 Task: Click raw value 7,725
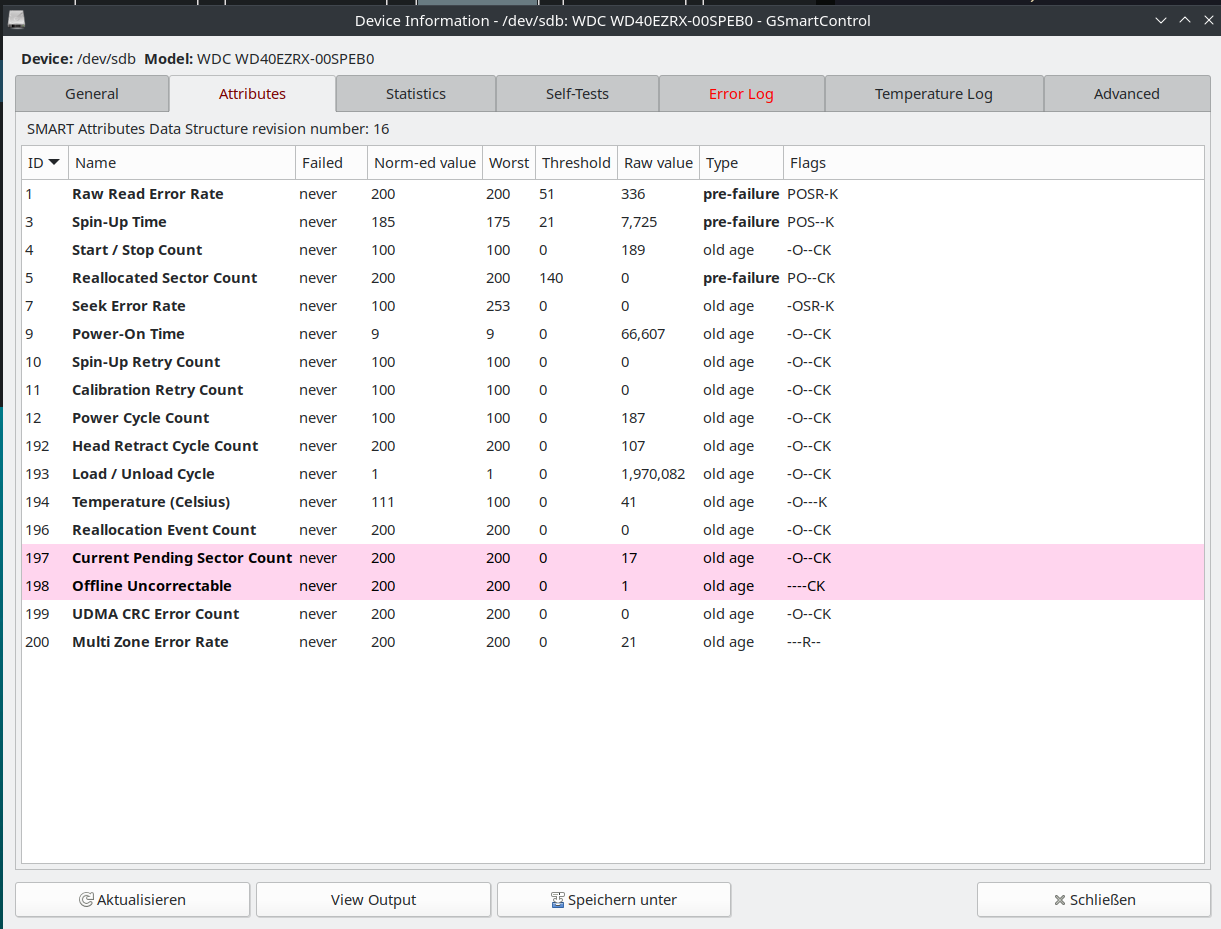point(639,222)
